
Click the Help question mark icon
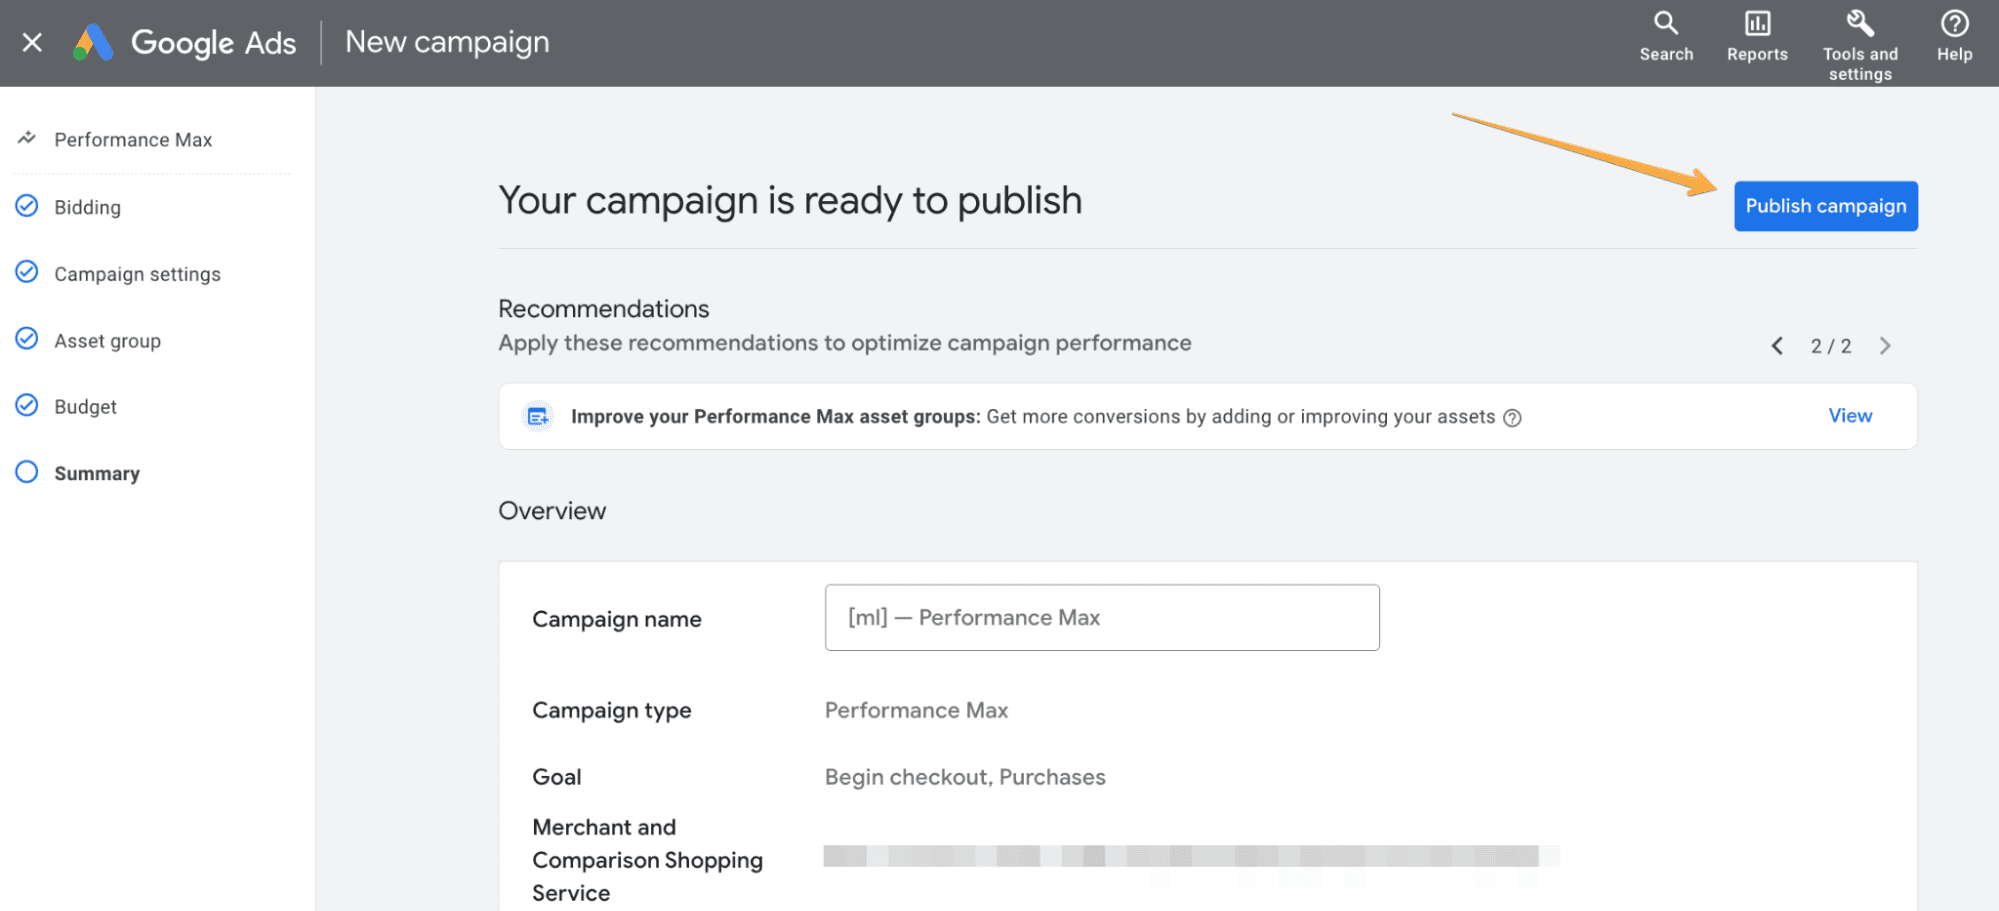(1953, 37)
